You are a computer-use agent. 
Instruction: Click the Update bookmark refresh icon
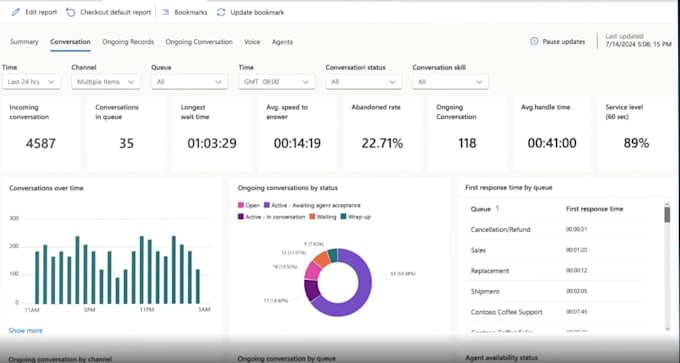coord(221,12)
